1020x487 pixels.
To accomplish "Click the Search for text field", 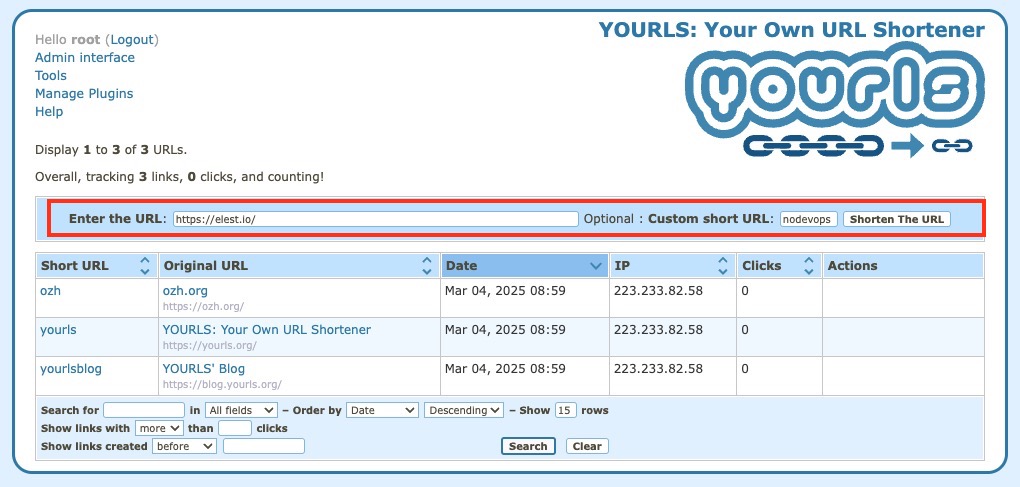I will tap(144, 410).
